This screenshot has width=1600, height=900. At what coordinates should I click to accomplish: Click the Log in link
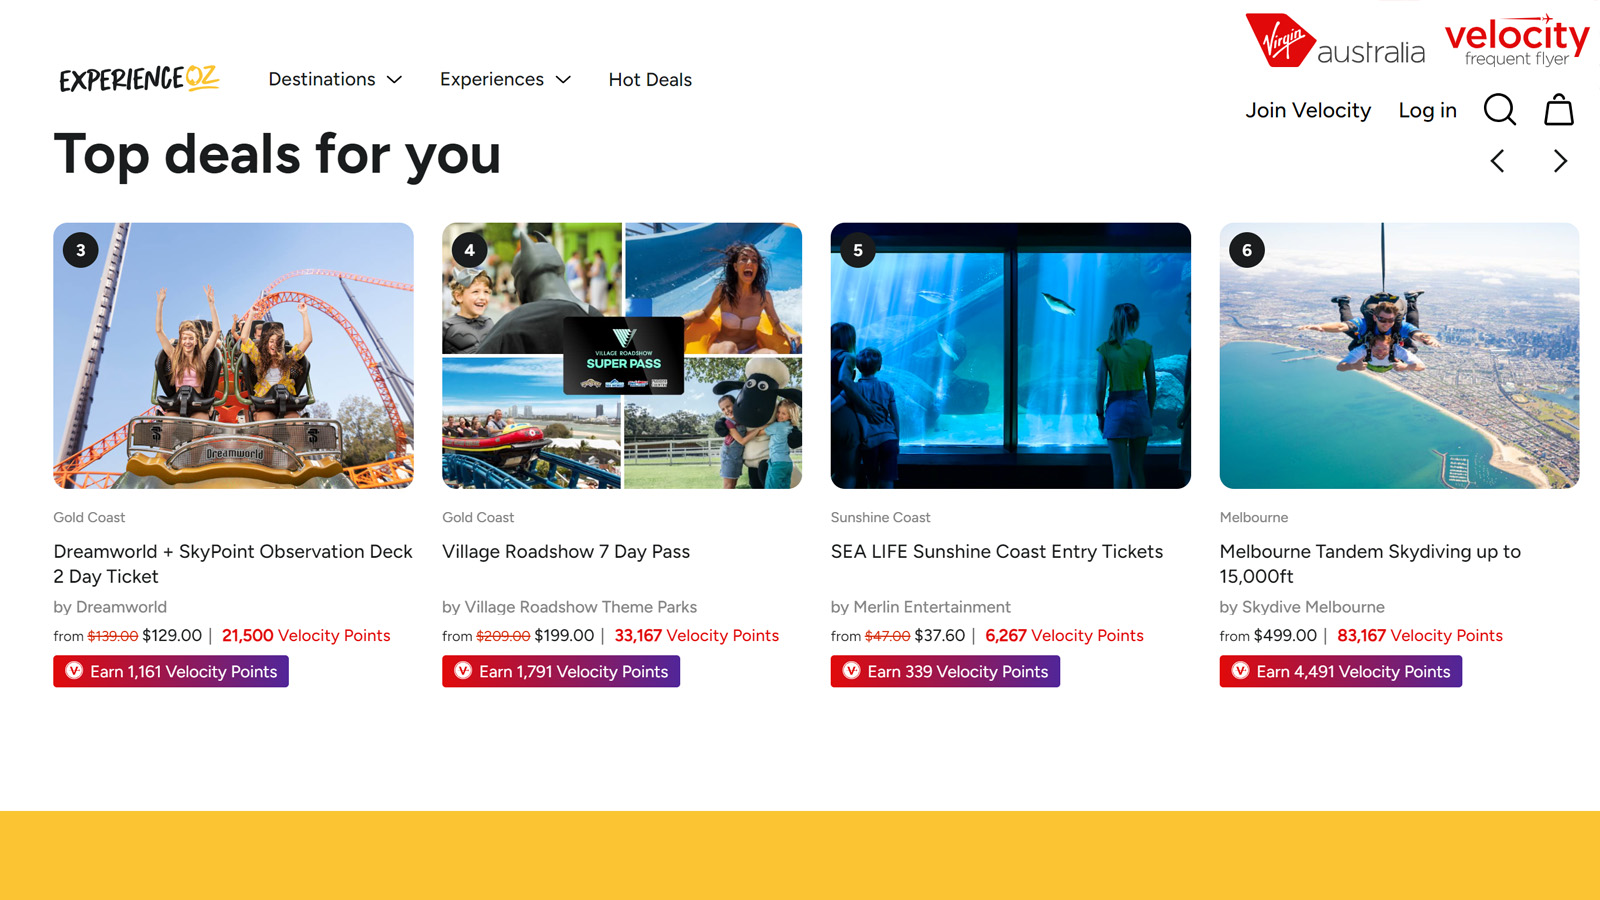[1427, 111]
